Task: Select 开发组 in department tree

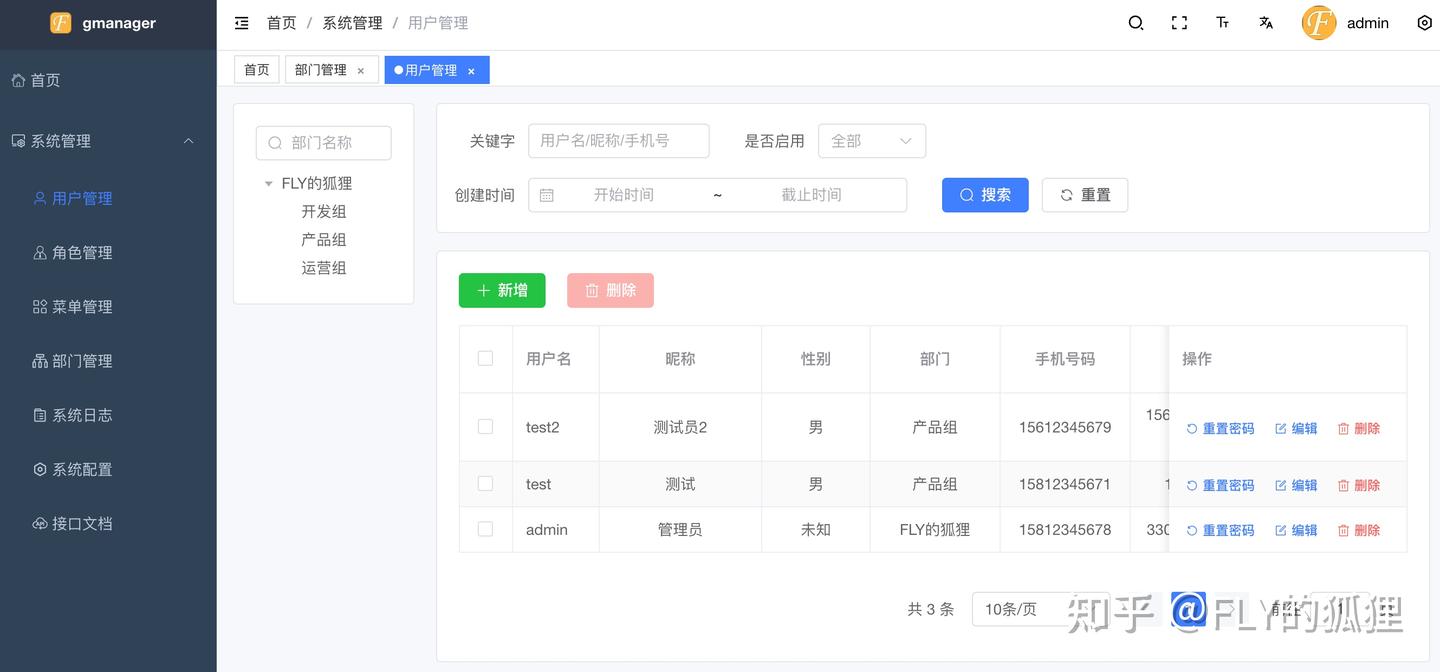Action: point(324,212)
